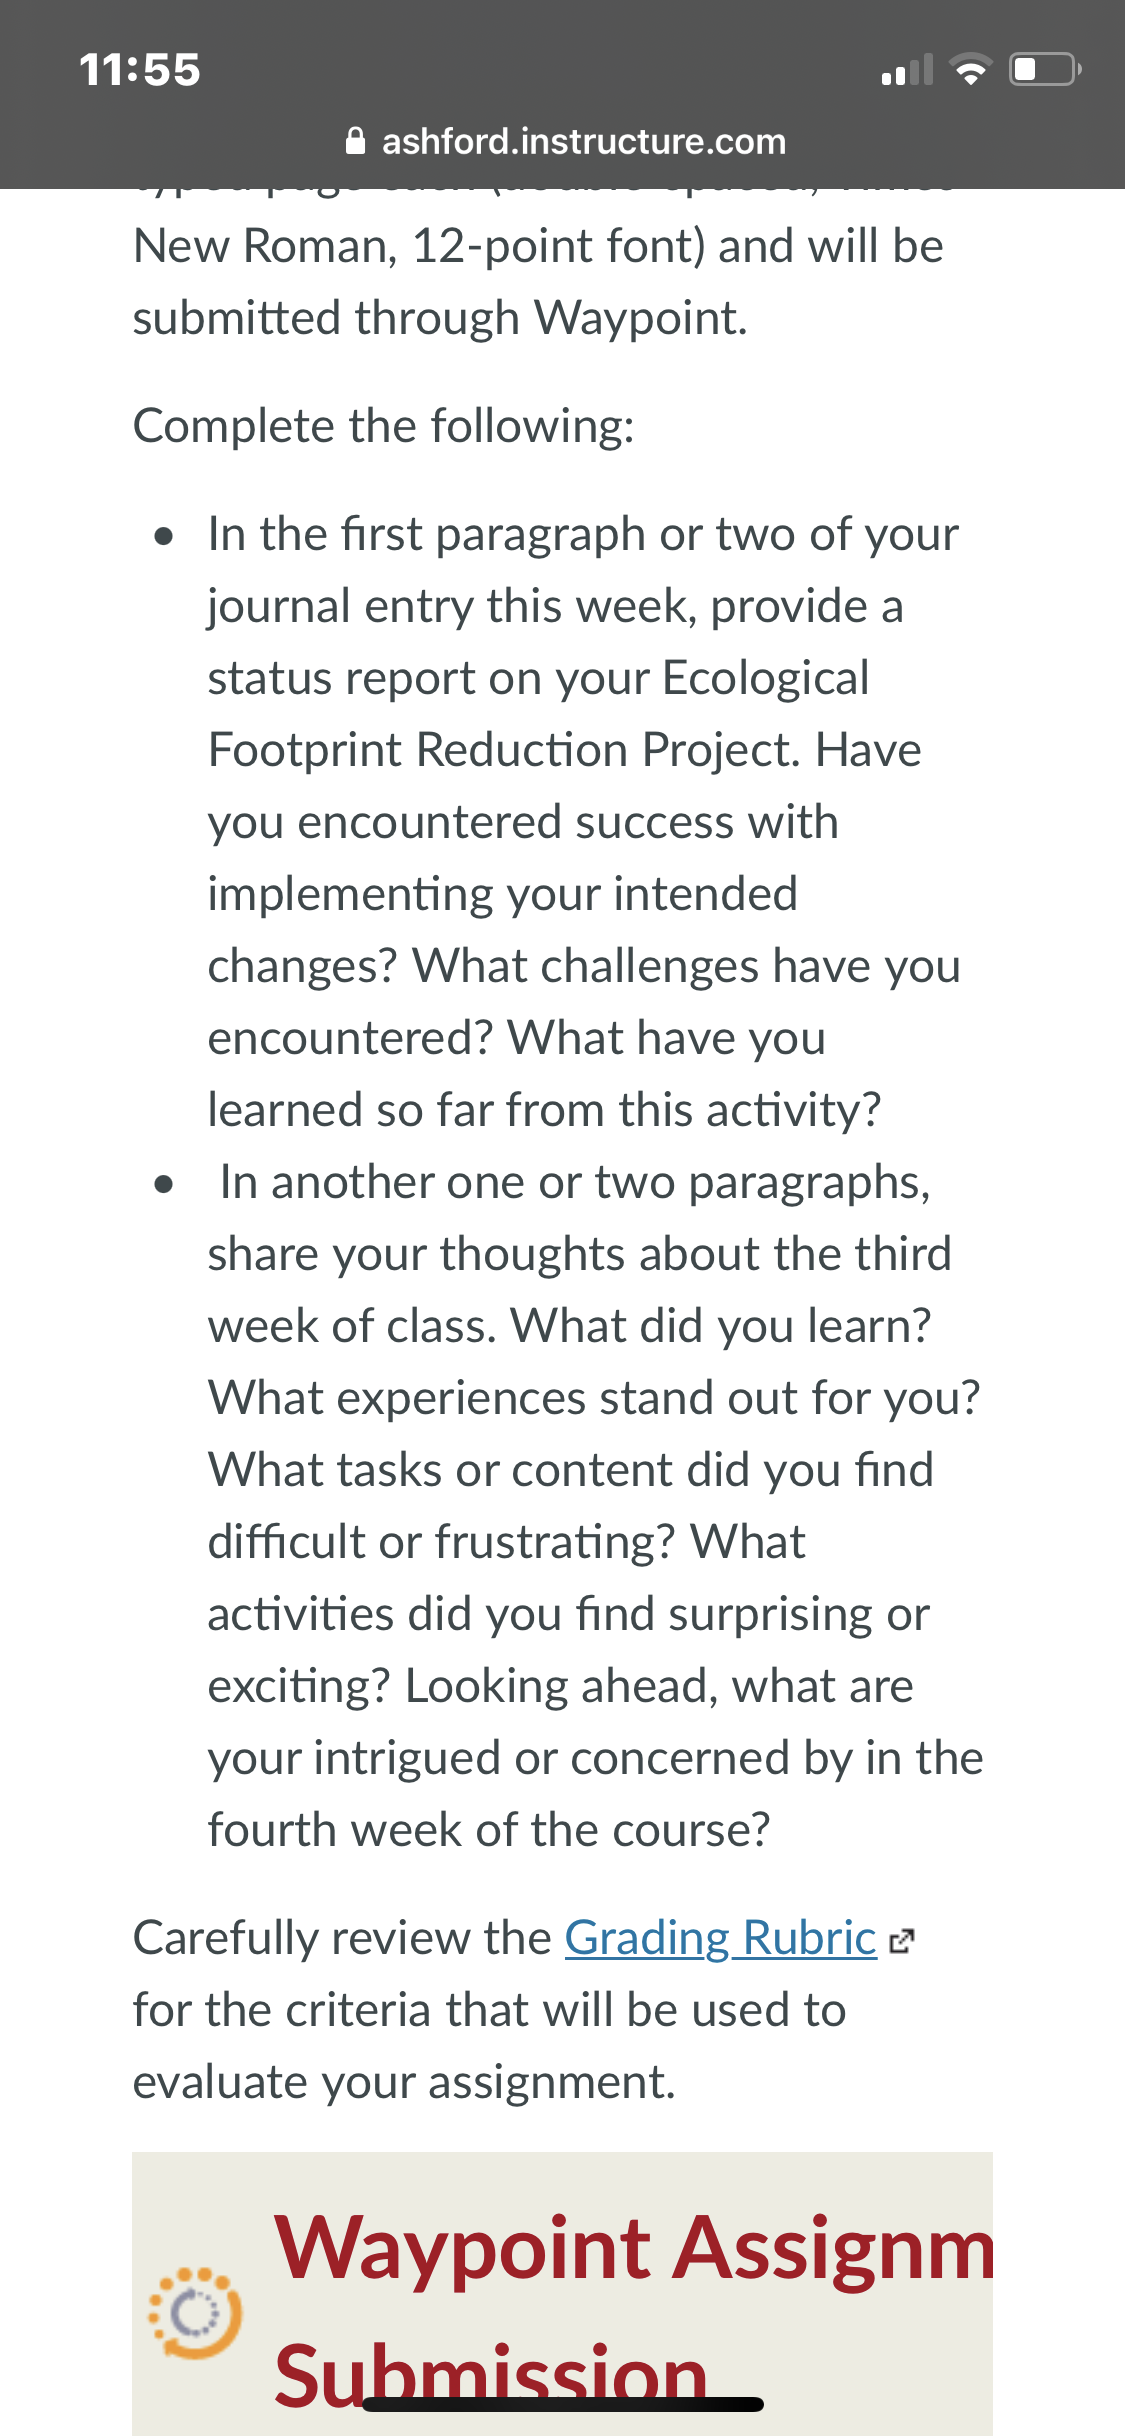Tap the ashford.instructure.com address bar
Viewport: 1125px width, 2436px height.
(x=565, y=141)
